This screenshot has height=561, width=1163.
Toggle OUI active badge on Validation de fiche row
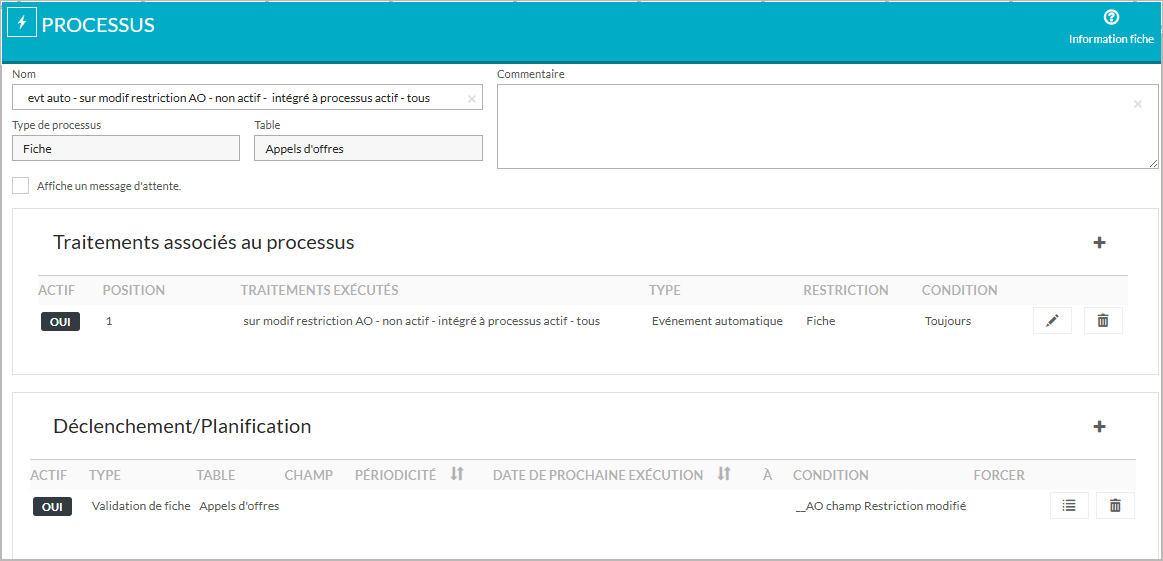(52, 506)
